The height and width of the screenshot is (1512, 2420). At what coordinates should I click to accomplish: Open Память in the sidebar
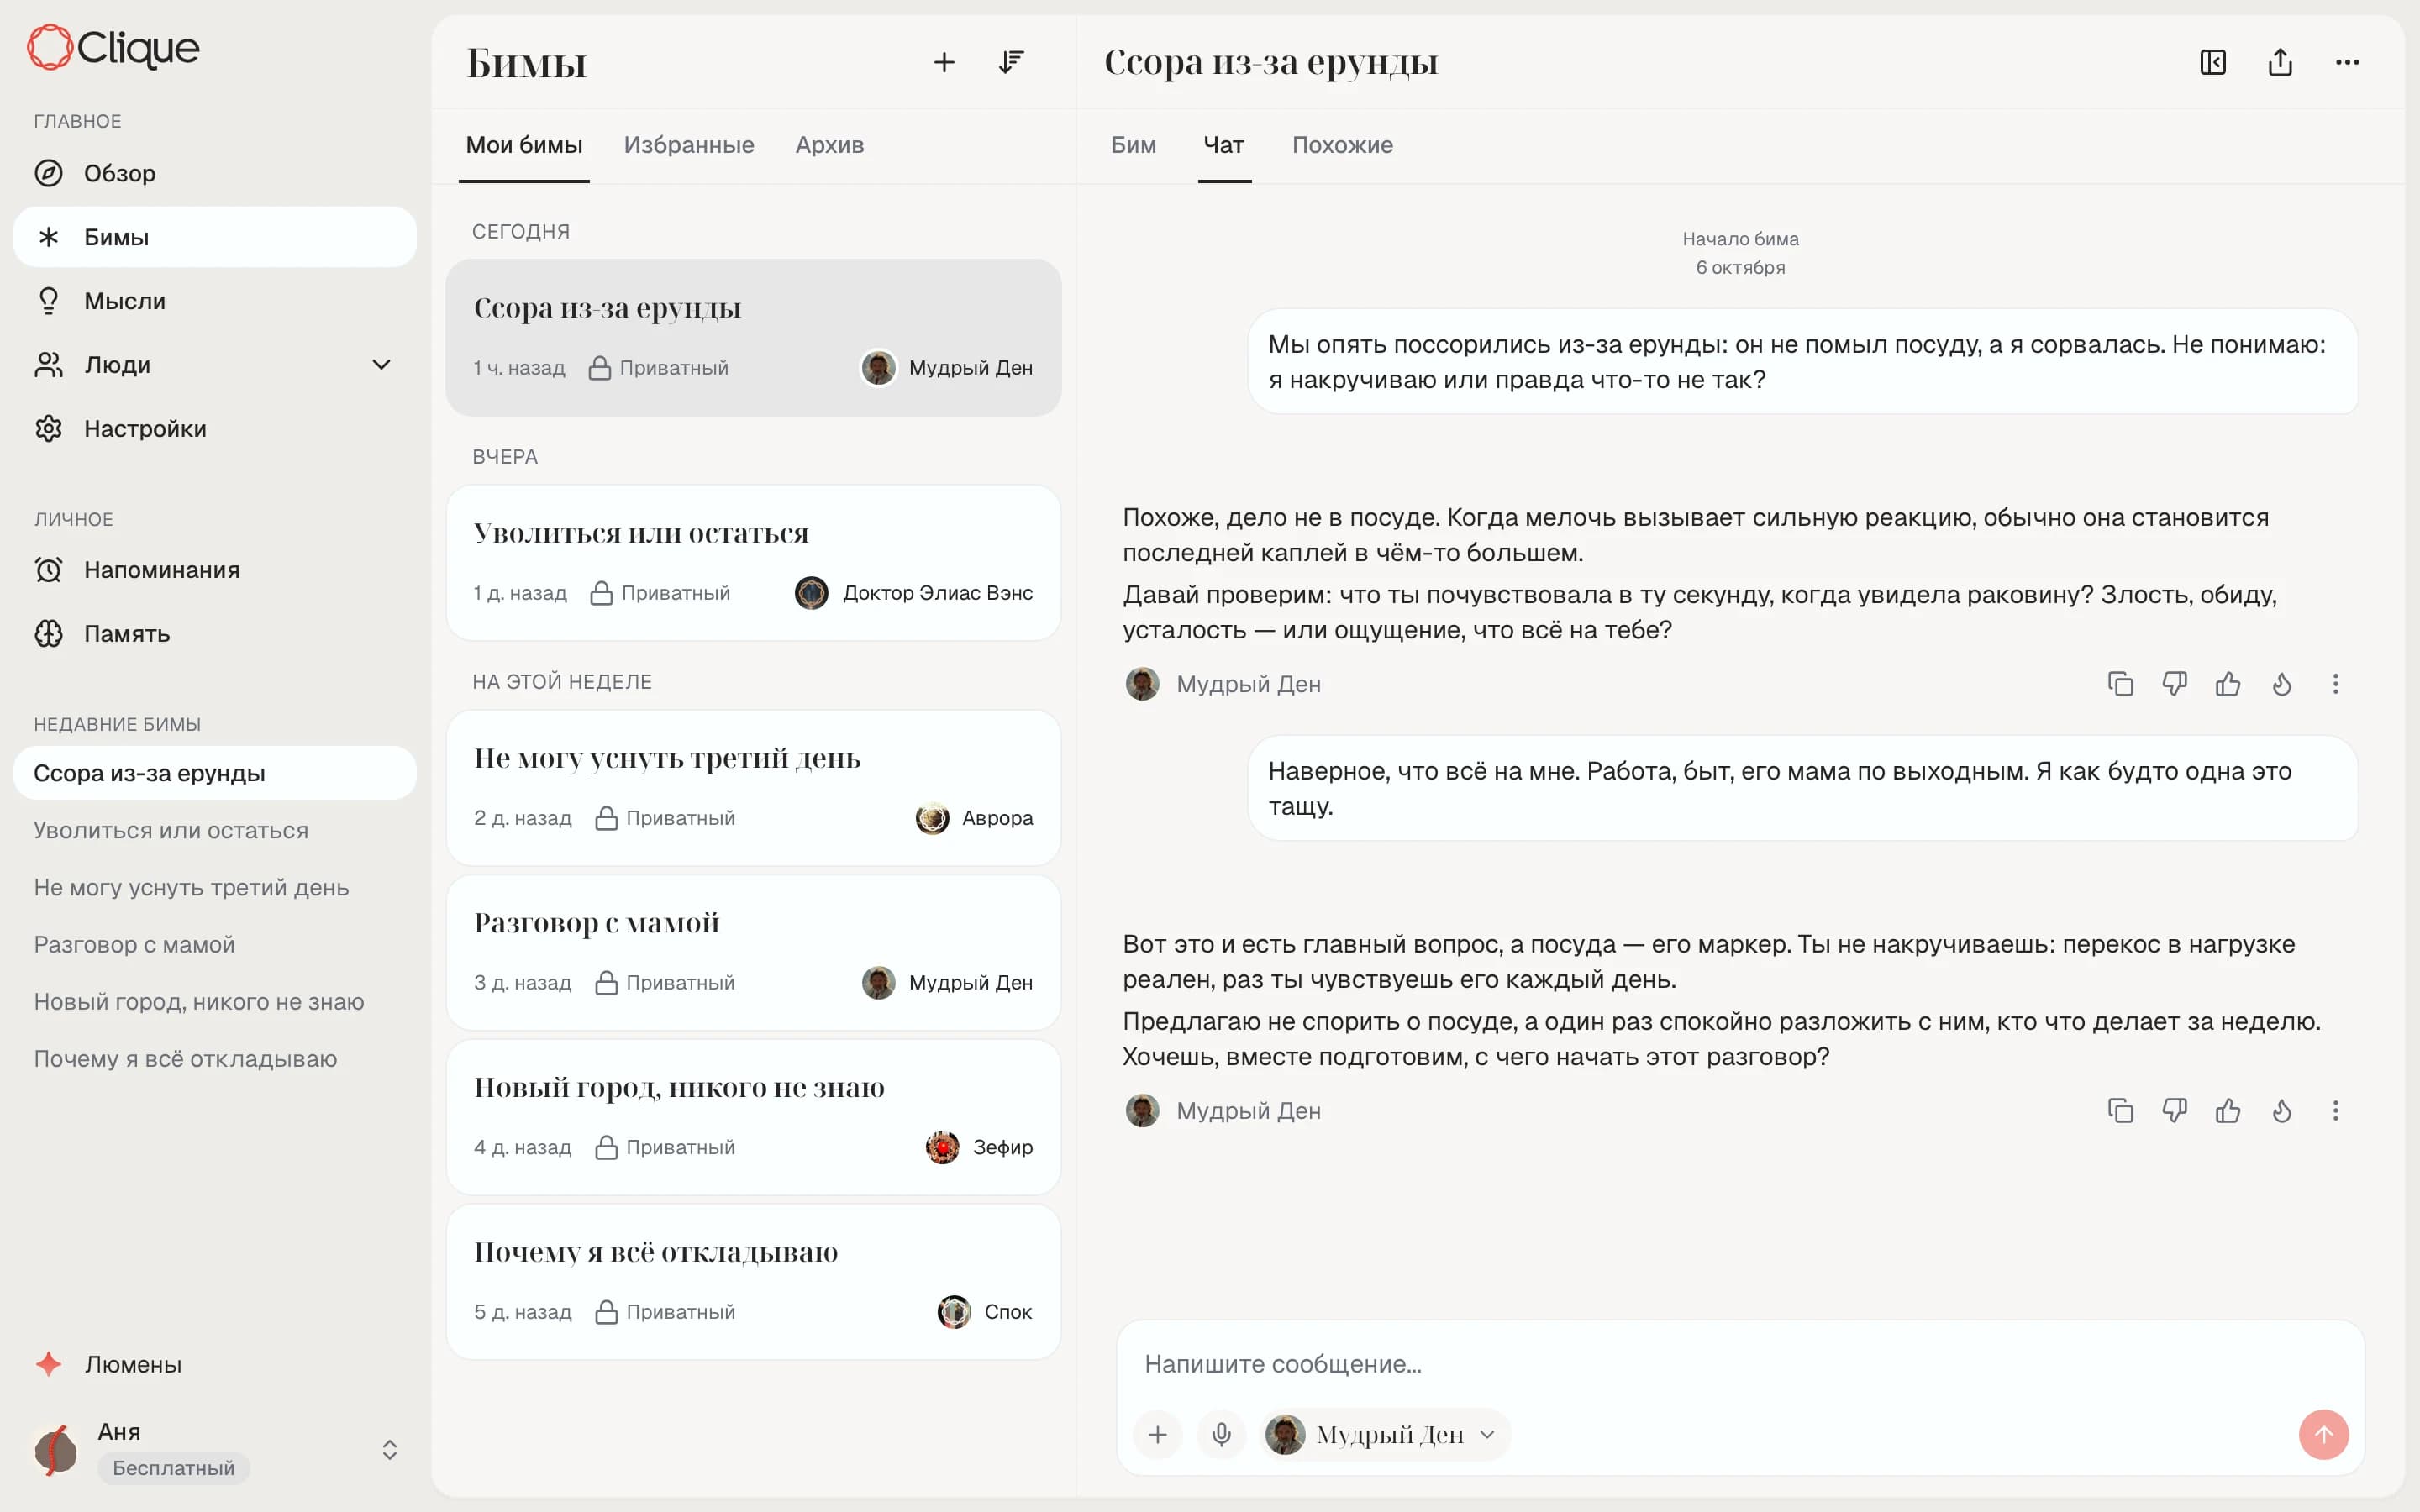tap(215, 634)
